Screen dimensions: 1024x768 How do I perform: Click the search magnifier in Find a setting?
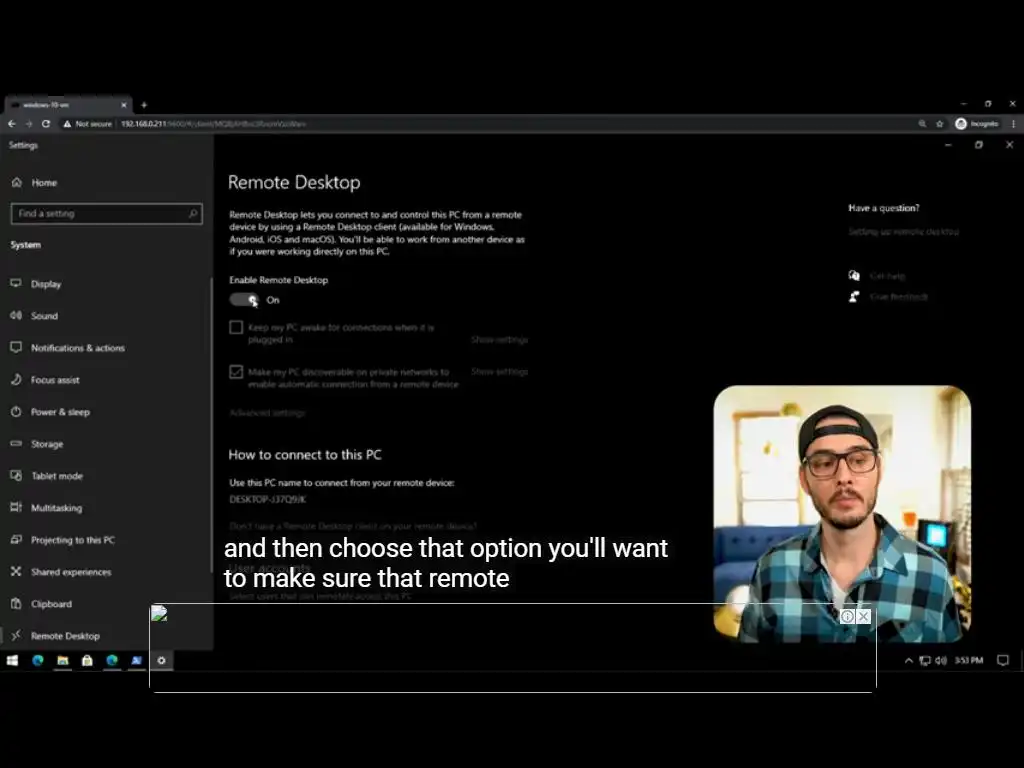tap(193, 214)
